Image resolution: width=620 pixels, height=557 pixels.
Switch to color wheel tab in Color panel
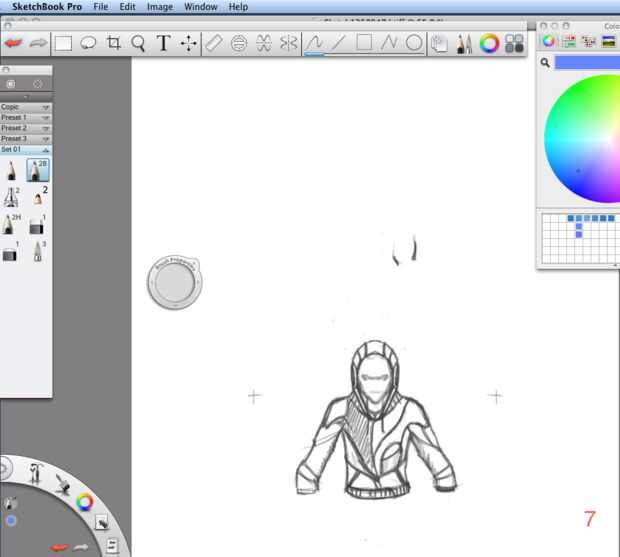pyautogui.click(x=548, y=41)
